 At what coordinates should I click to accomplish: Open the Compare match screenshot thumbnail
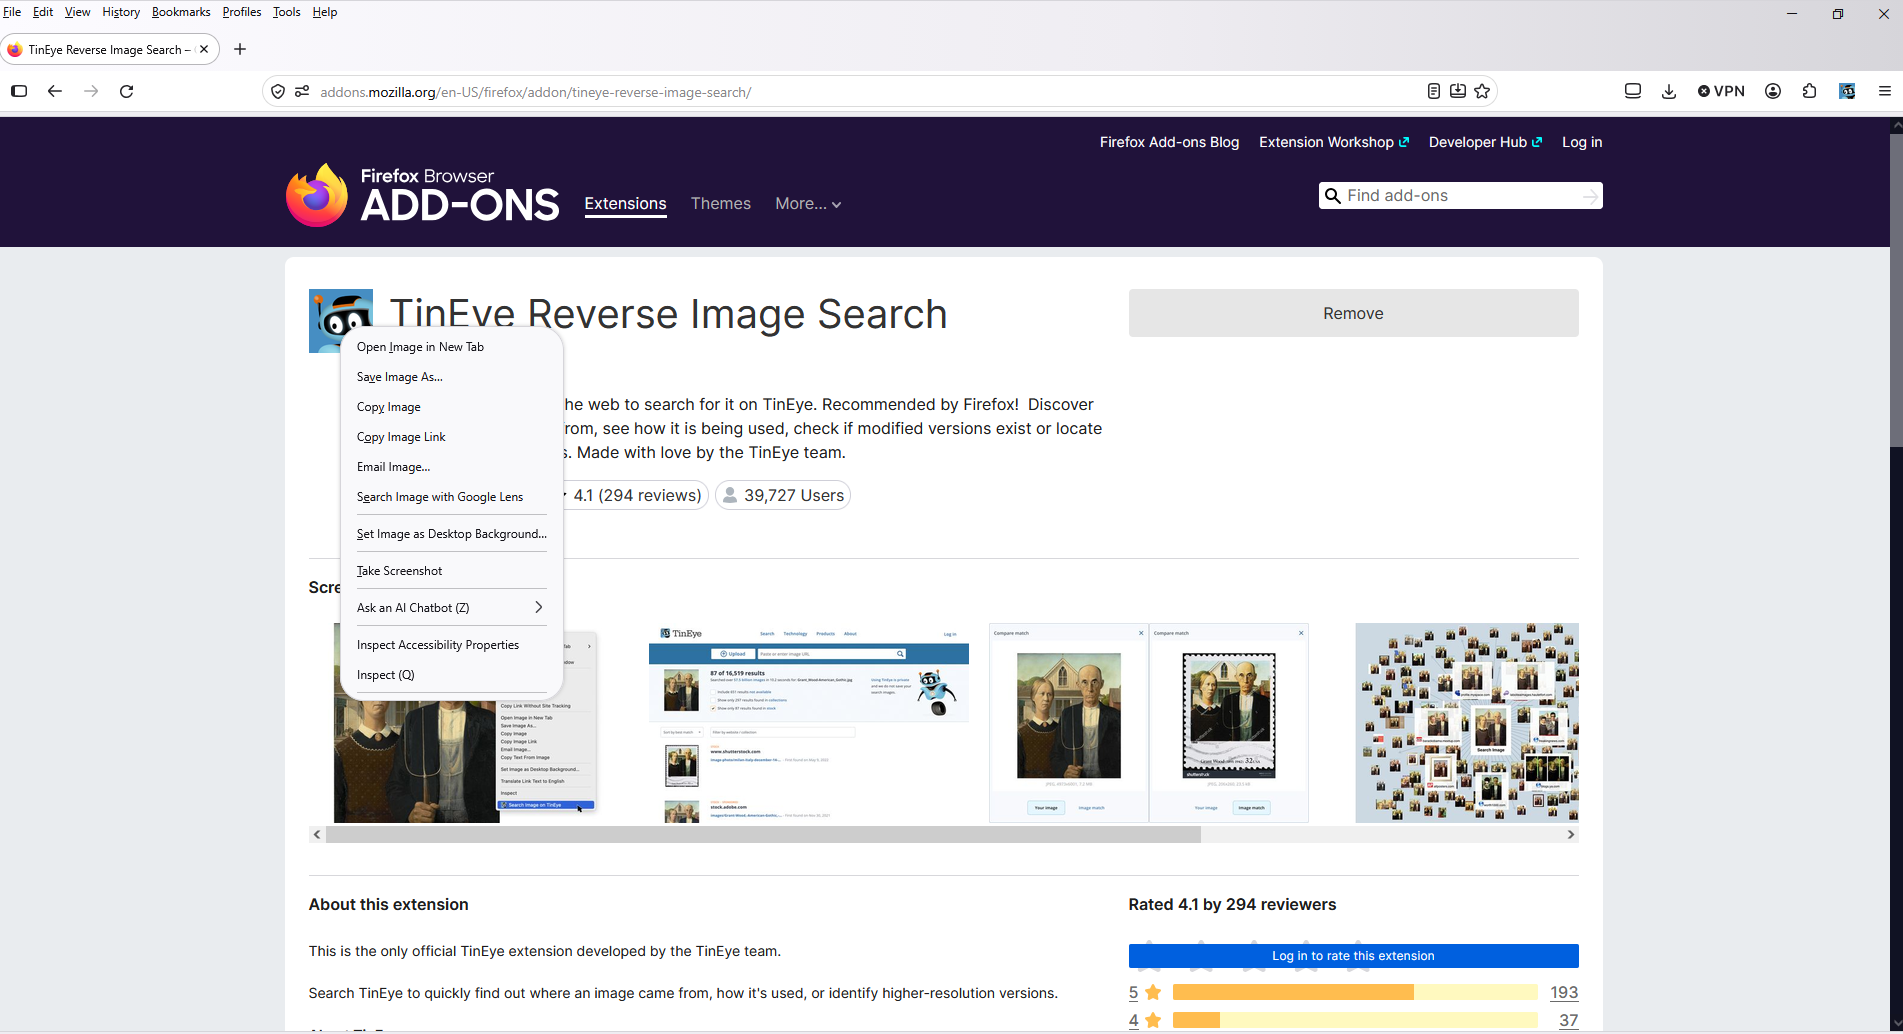[x=1149, y=723]
